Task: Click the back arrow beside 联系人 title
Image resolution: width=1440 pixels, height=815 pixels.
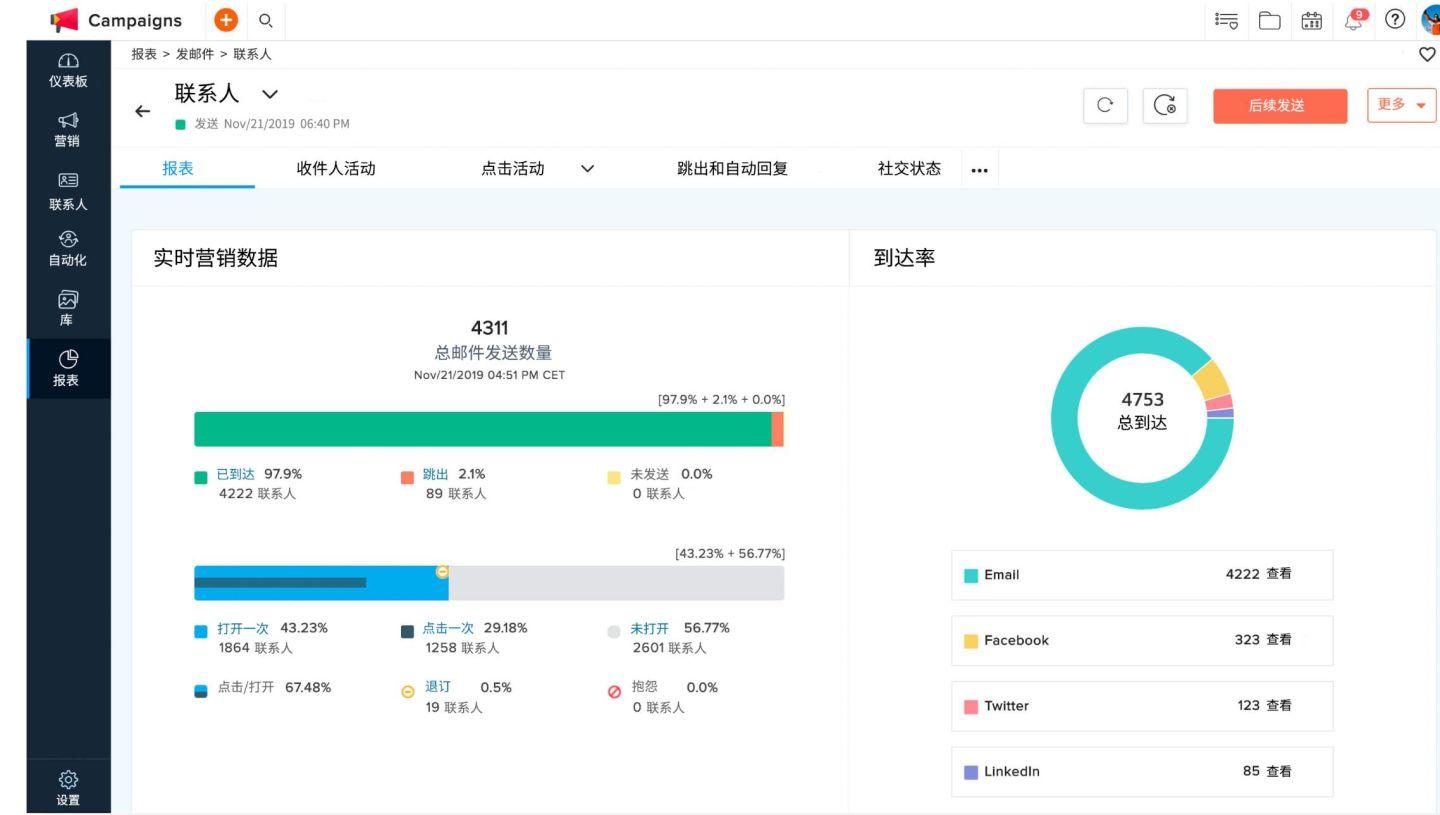Action: (x=144, y=112)
